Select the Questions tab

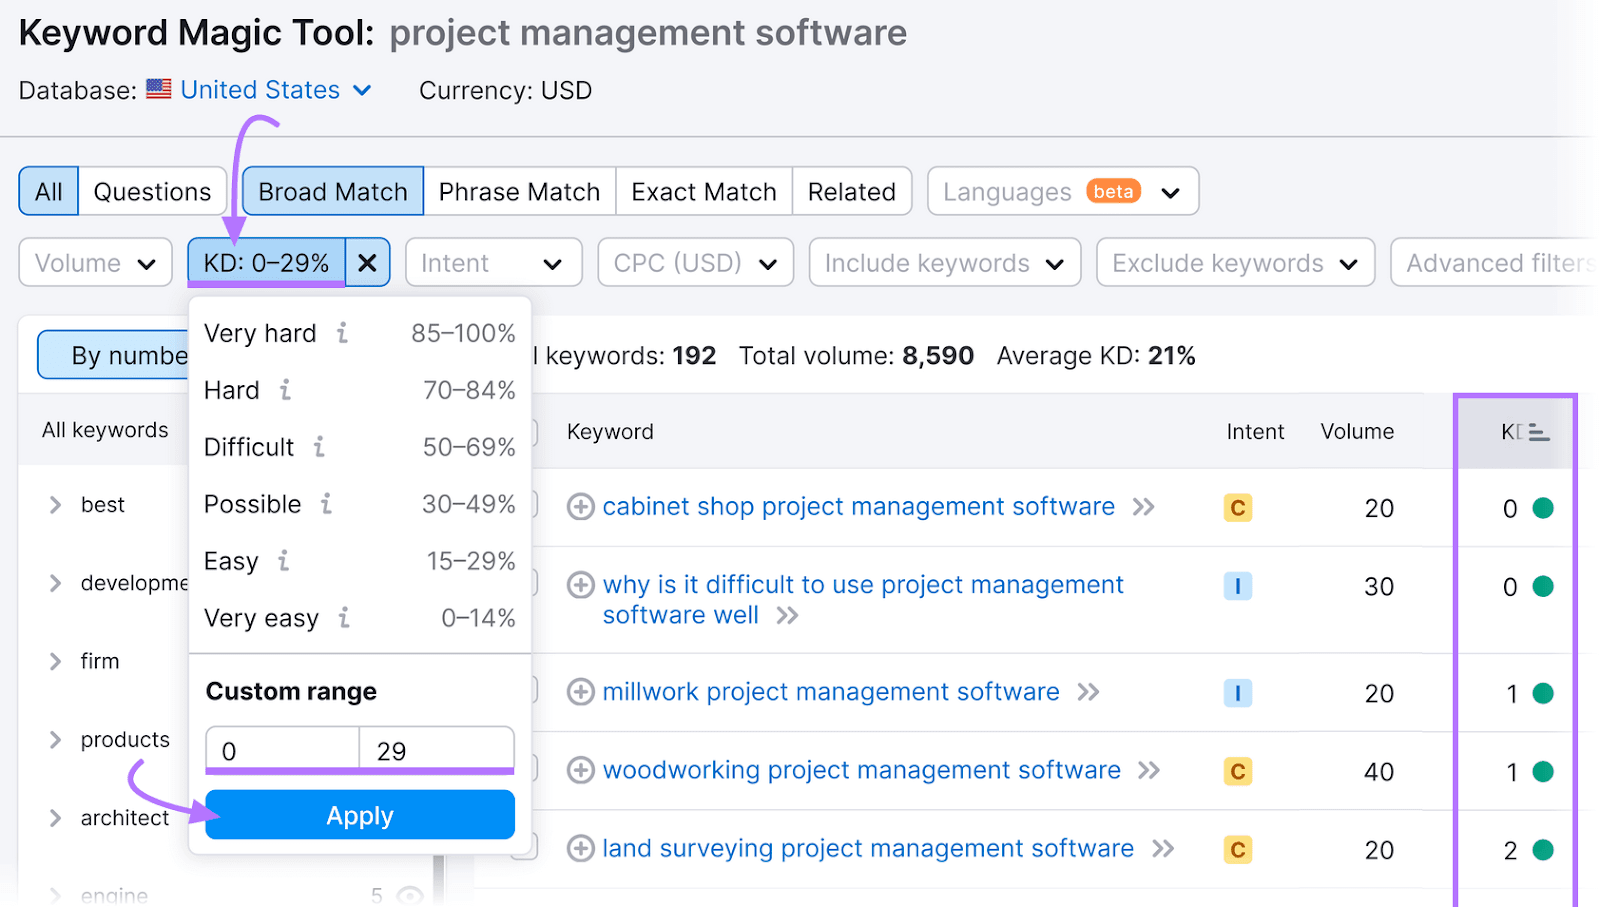tap(152, 191)
